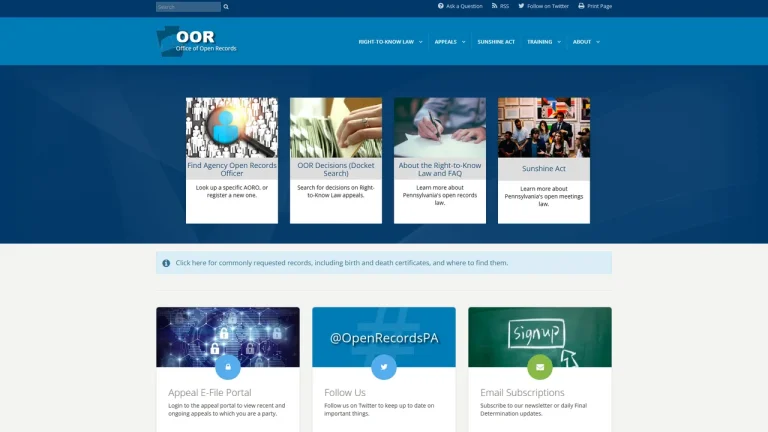The image size is (768, 432).
Task: Open the RSS feed icon
Action: pyautogui.click(x=494, y=6)
